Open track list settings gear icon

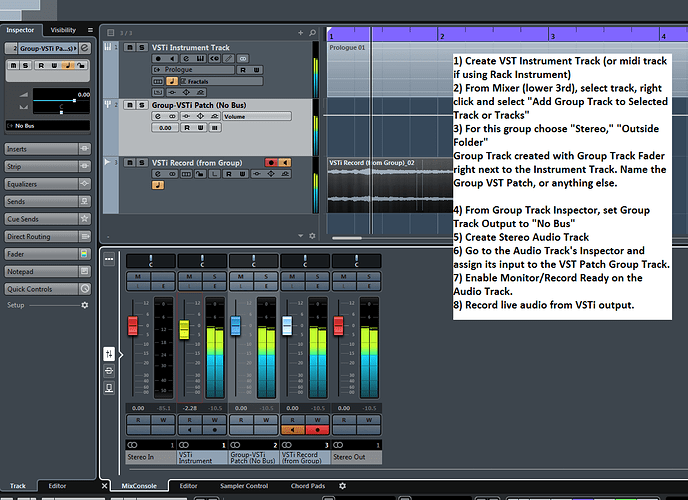click(312, 236)
